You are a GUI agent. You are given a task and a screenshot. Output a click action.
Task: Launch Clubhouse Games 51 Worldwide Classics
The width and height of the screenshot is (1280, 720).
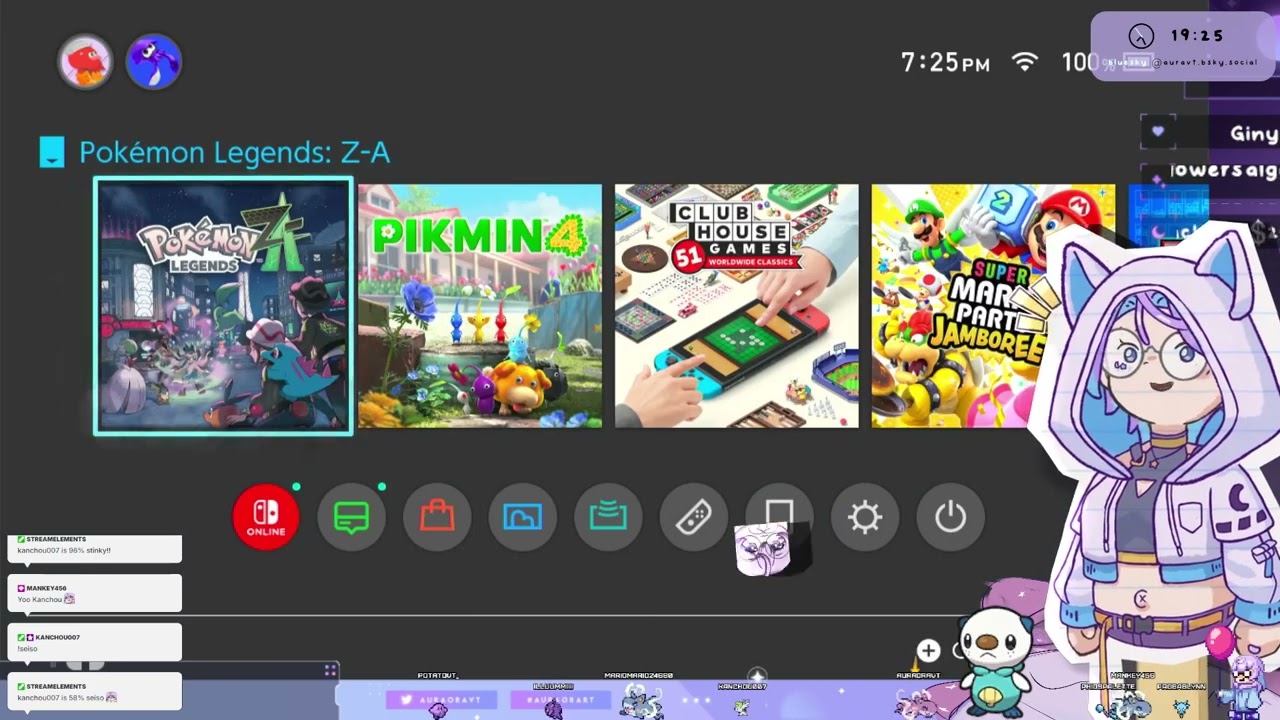click(737, 306)
